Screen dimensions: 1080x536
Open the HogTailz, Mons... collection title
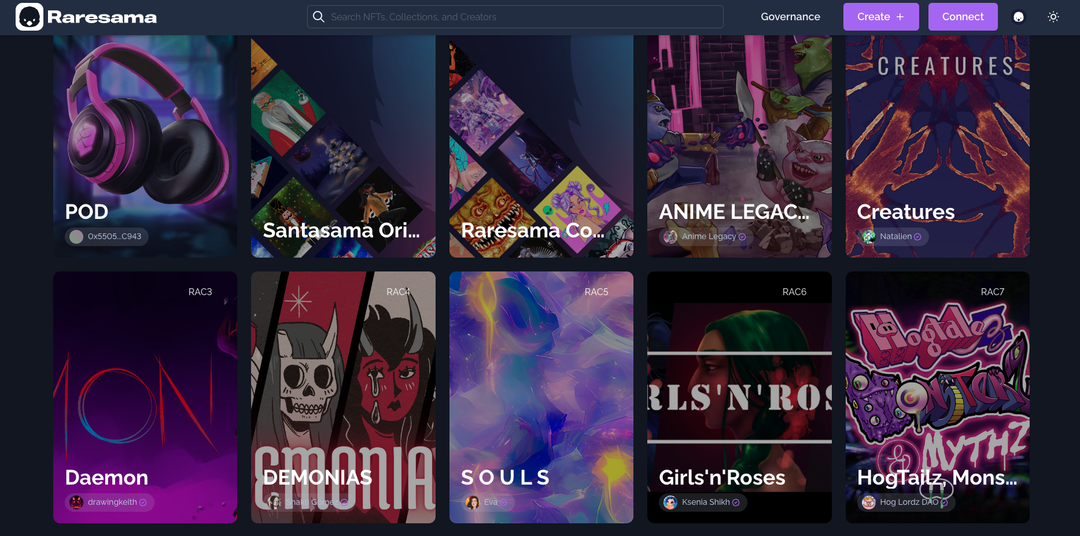pos(937,477)
